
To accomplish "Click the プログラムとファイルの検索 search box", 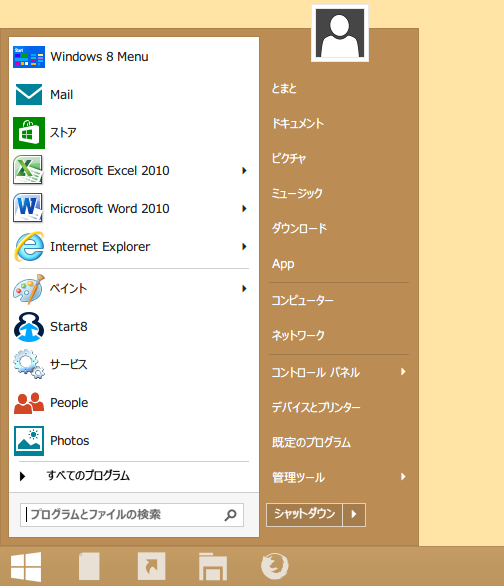I will (132, 515).
